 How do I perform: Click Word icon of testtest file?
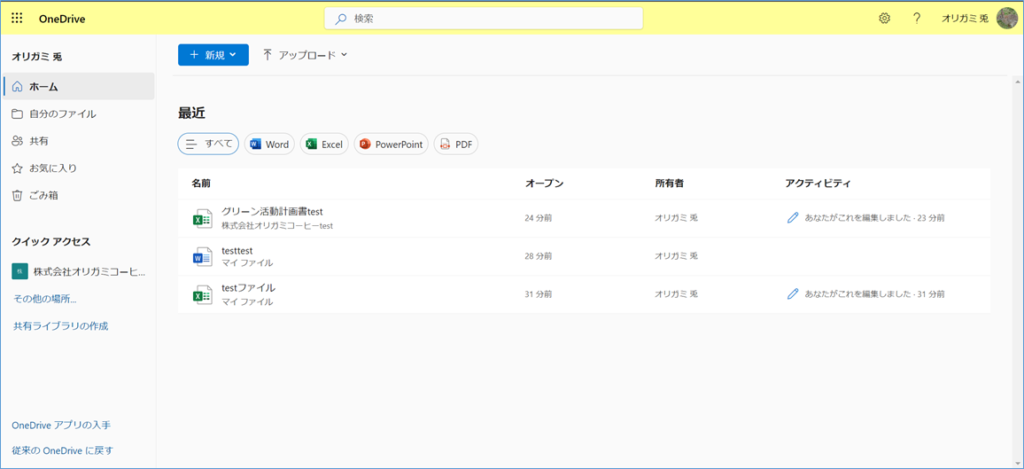click(202, 256)
